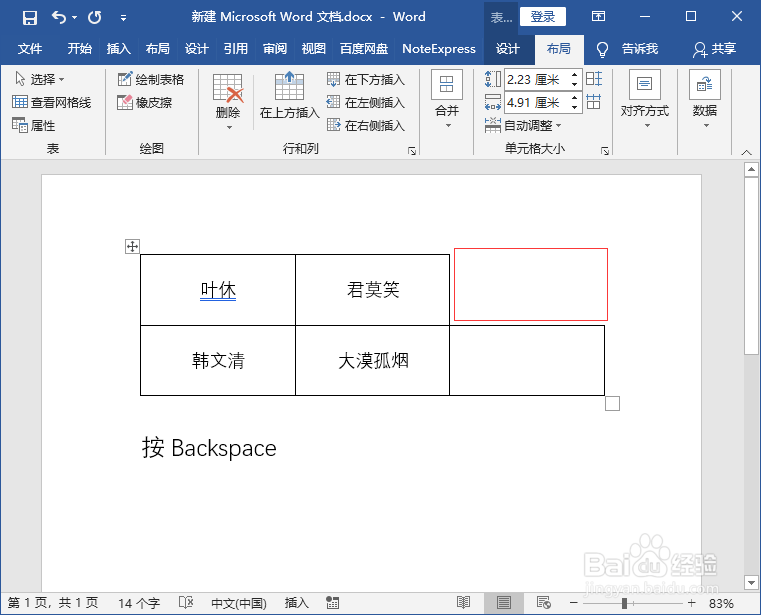Click the cell containing 大漠孤烟
This screenshot has width=761, height=615.
point(373,361)
